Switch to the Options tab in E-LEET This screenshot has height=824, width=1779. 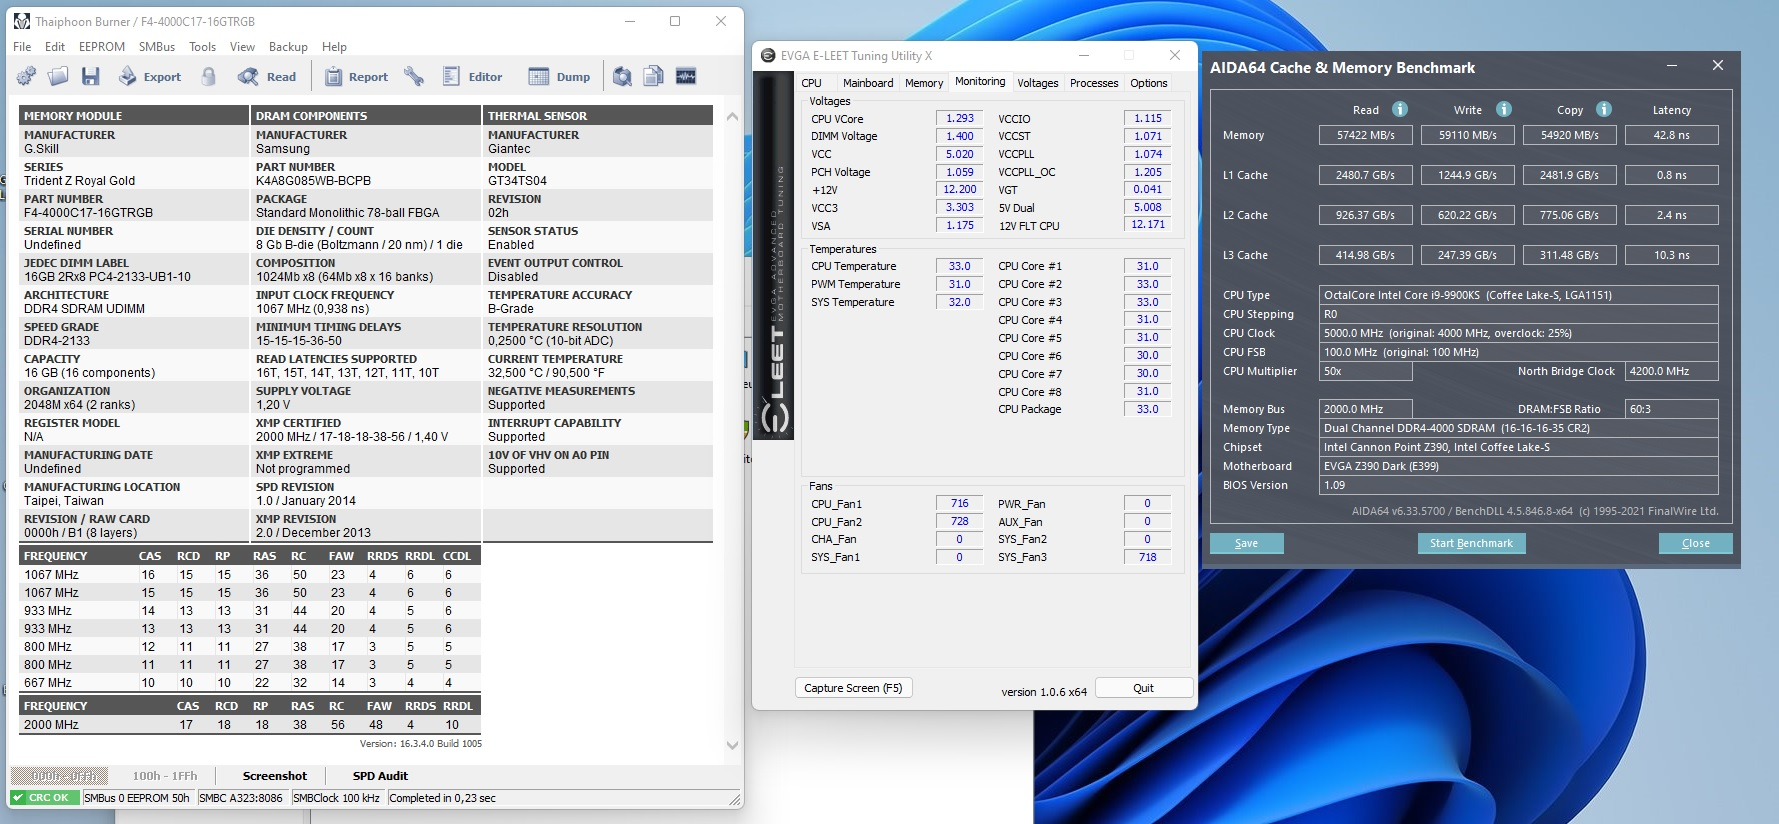(x=1149, y=83)
